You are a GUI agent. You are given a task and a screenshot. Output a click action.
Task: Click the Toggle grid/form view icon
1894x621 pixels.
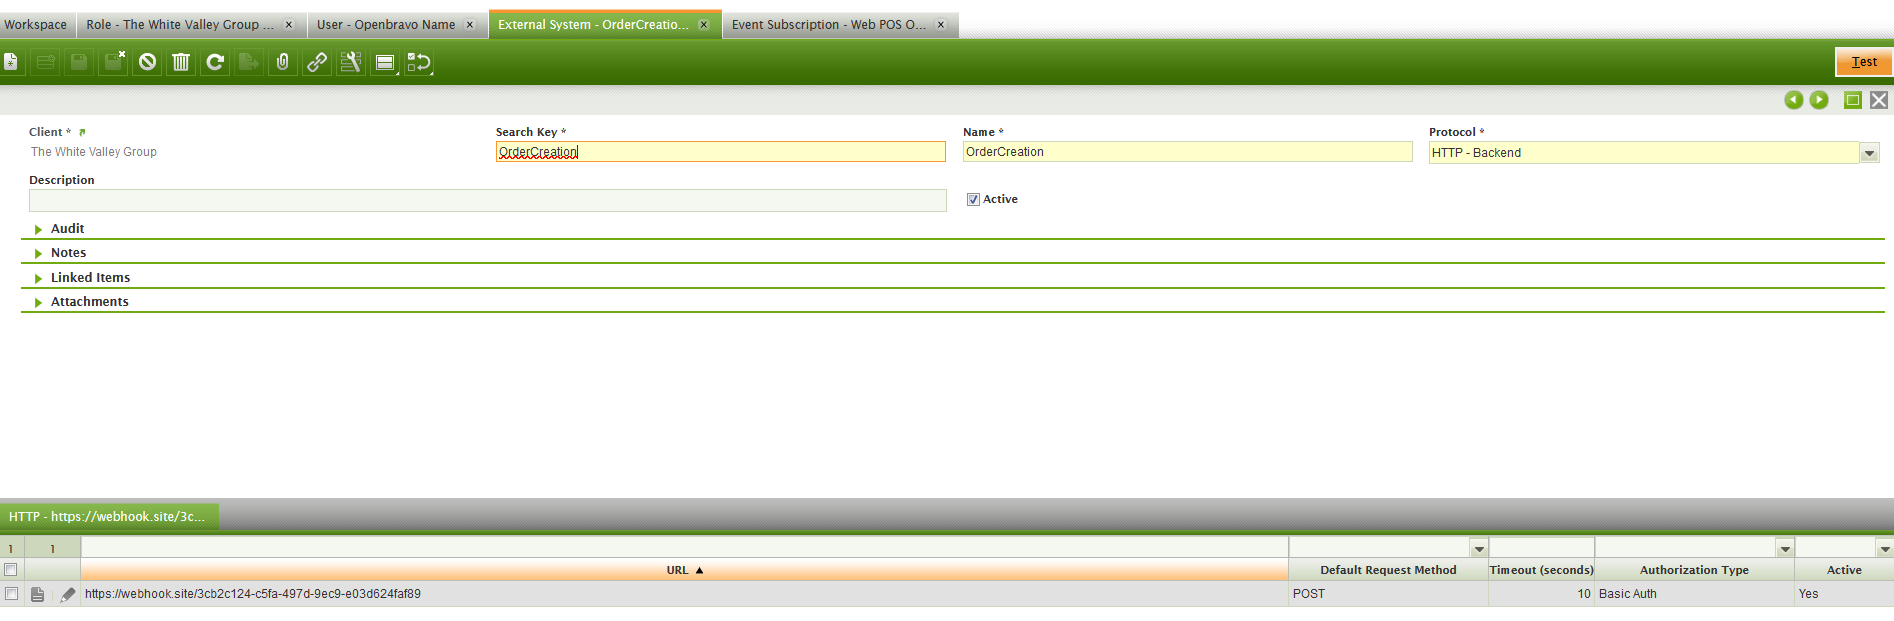pos(385,62)
